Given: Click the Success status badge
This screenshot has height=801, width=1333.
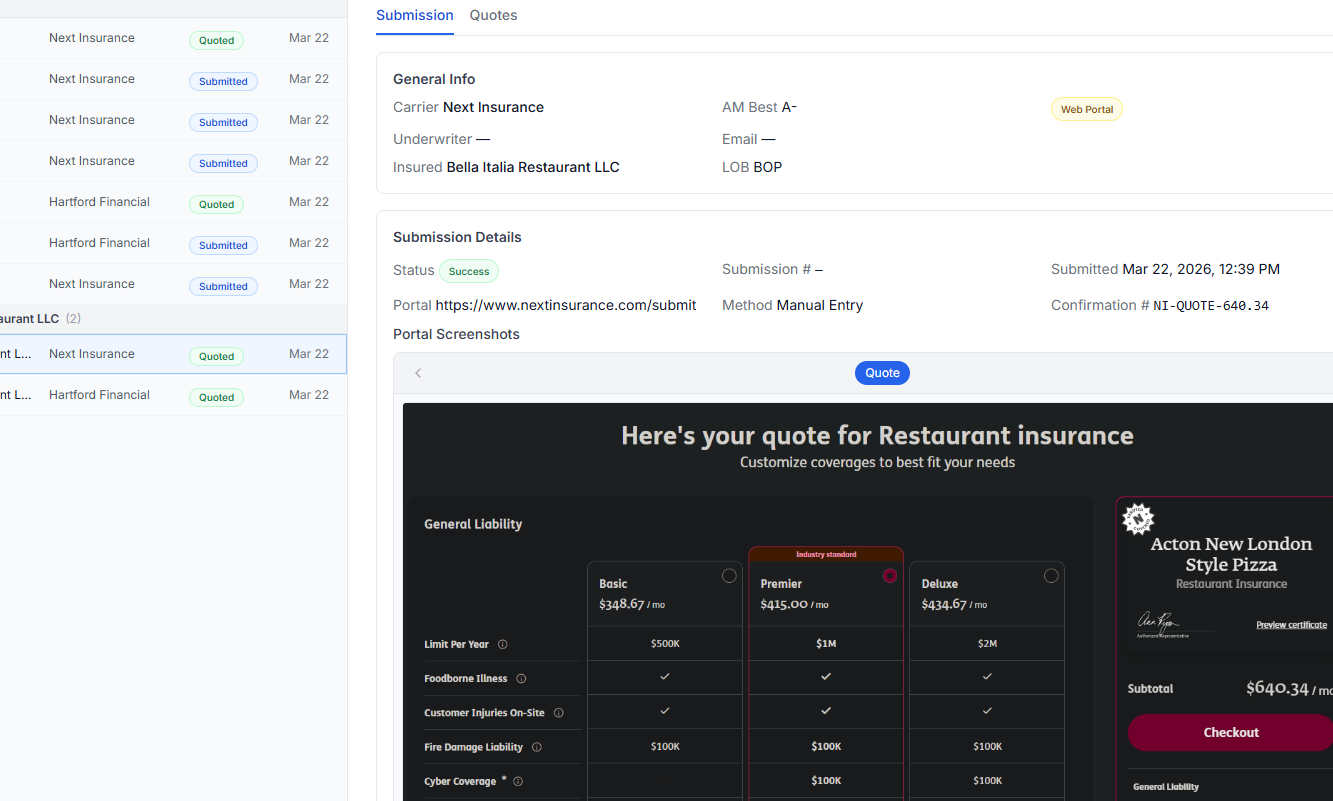Looking at the screenshot, I should point(468,271).
